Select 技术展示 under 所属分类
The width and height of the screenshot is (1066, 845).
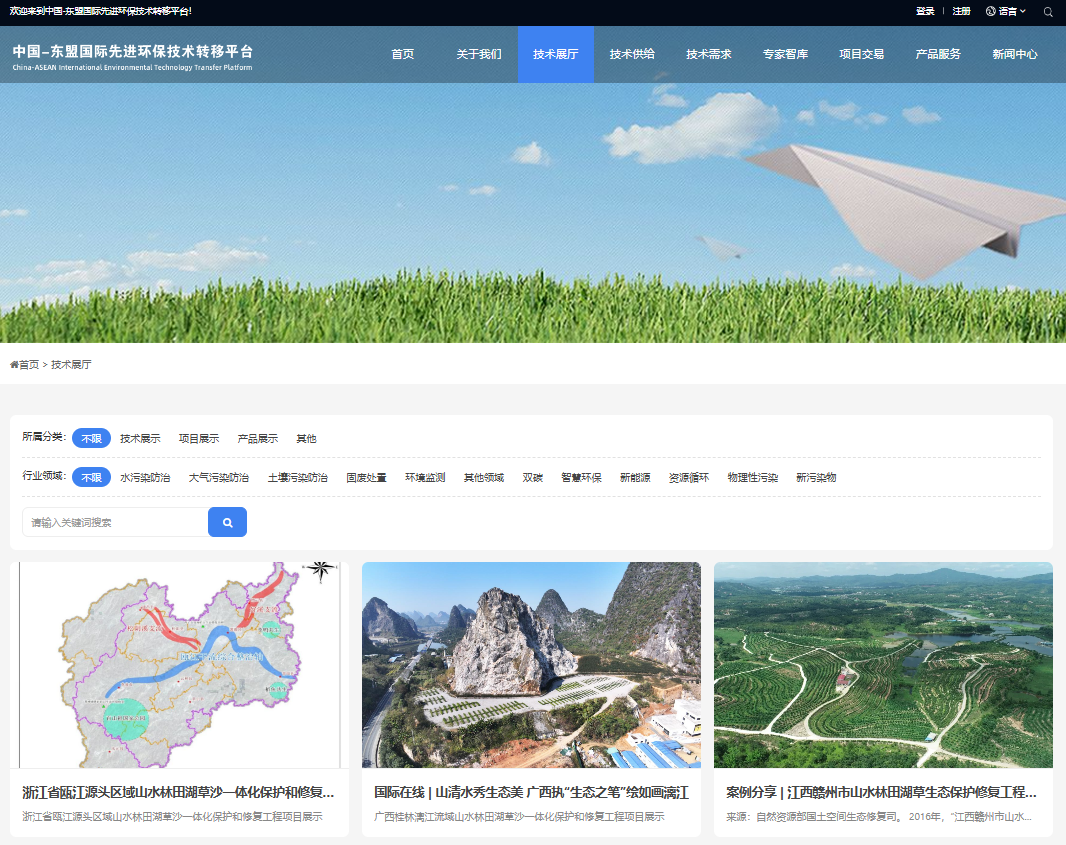[140, 439]
